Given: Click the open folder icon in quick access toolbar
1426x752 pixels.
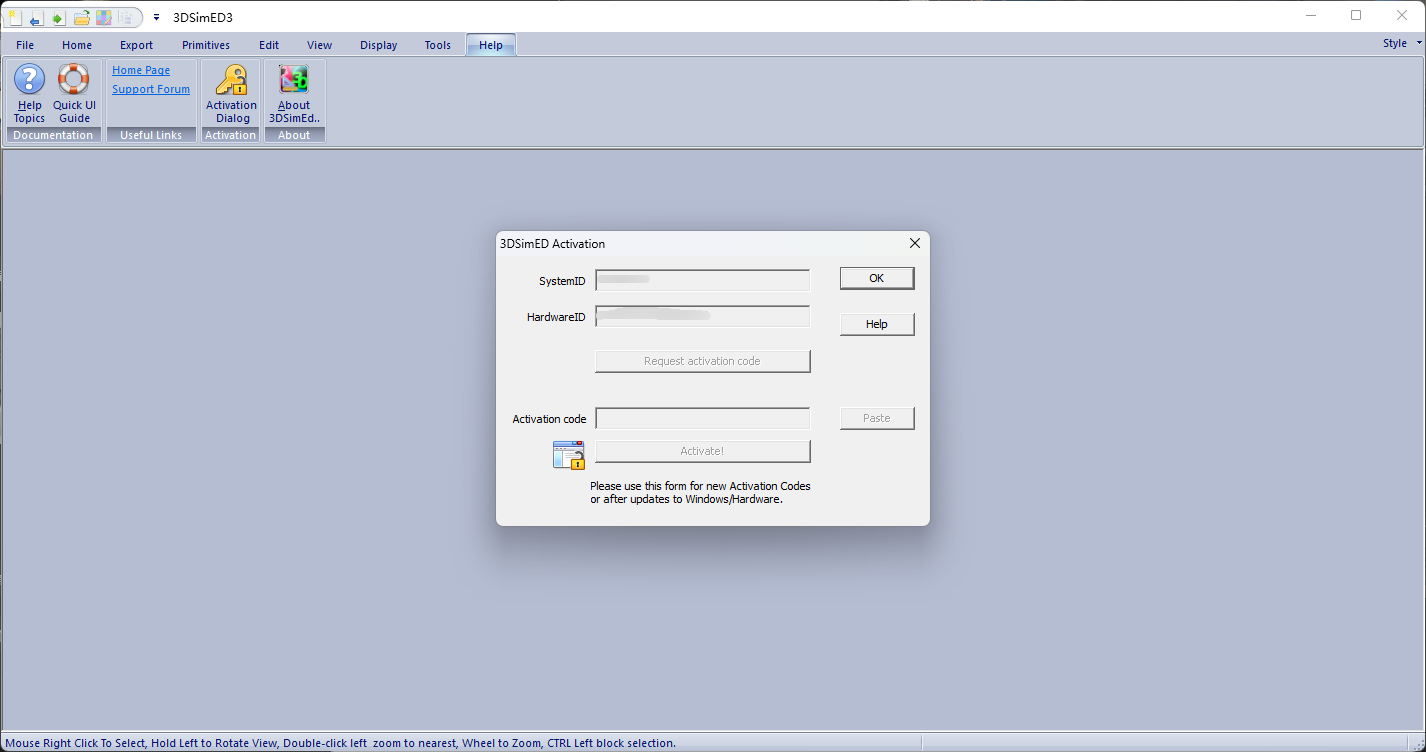Looking at the screenshot, I should coord(81,17).
